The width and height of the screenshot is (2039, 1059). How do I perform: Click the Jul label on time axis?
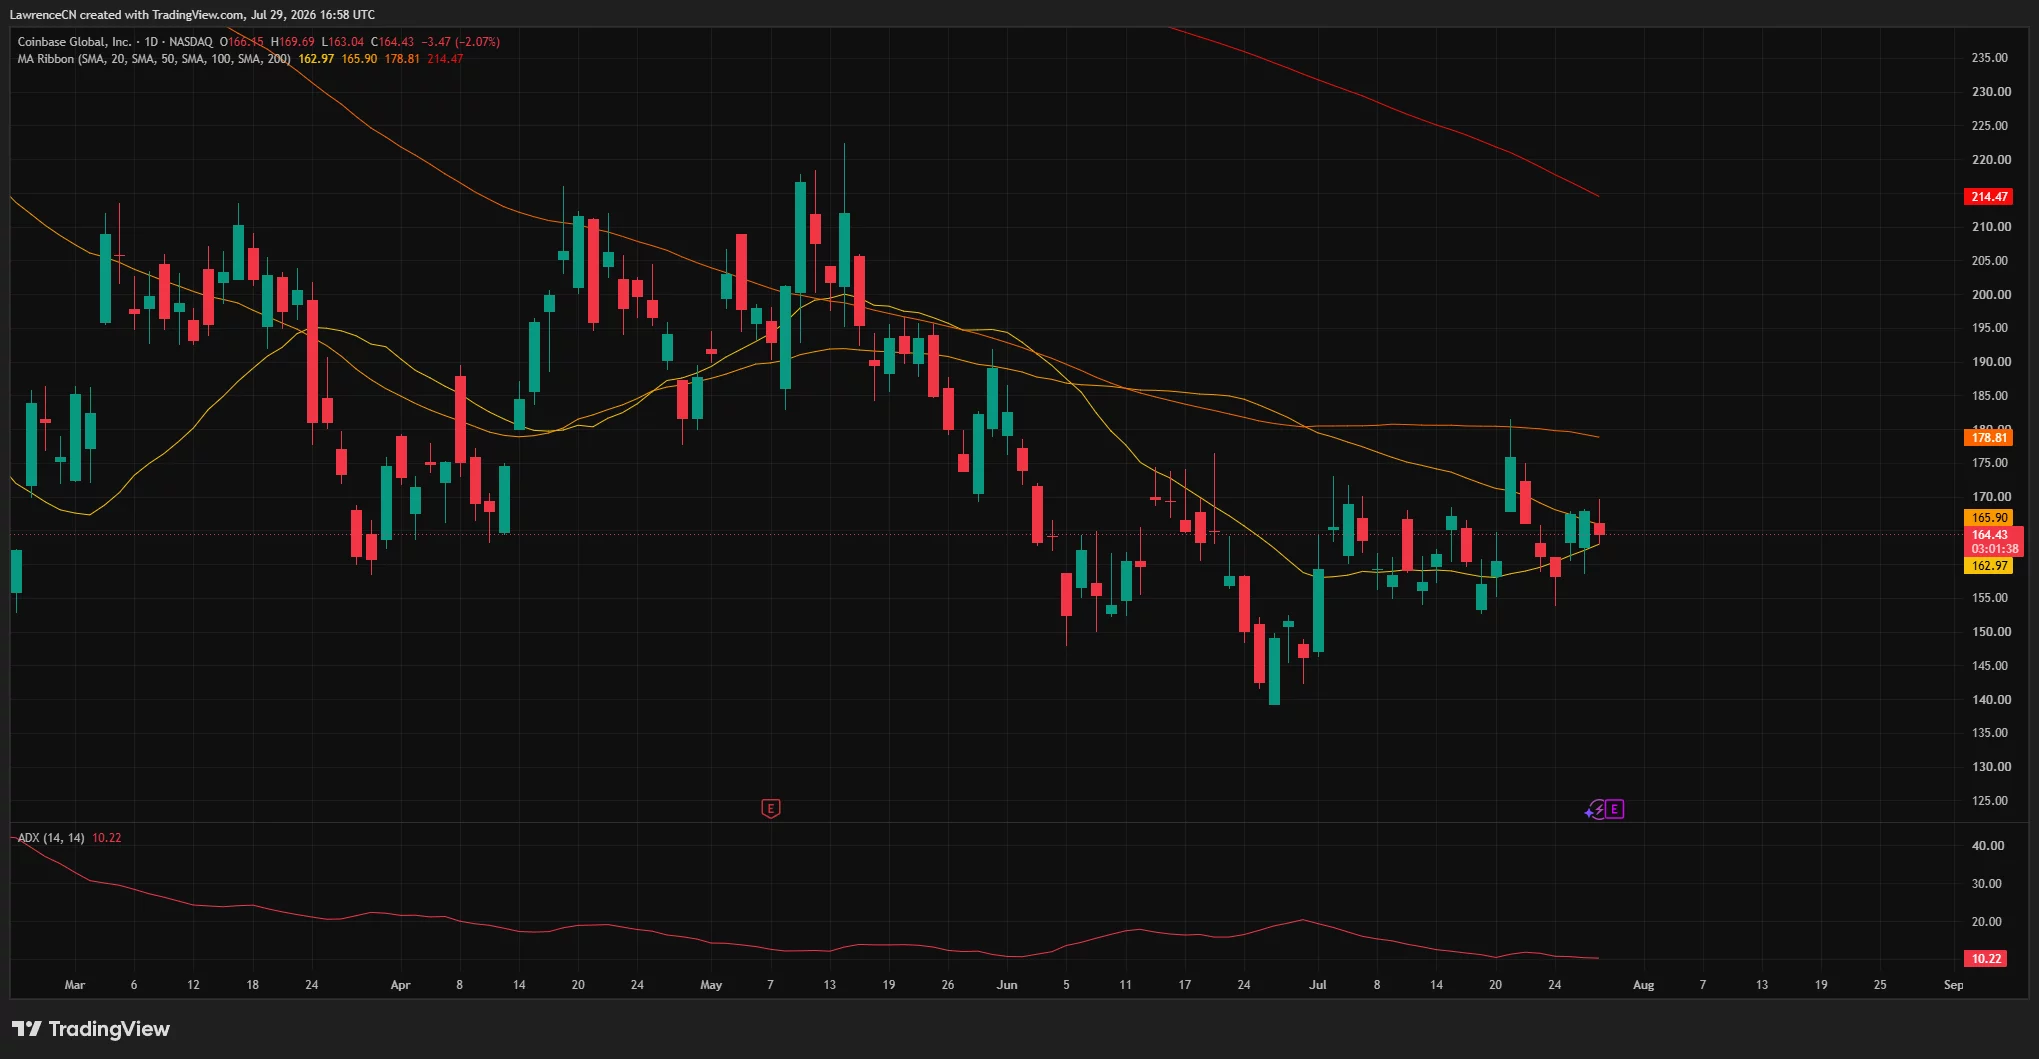[x=1318, y=985]
